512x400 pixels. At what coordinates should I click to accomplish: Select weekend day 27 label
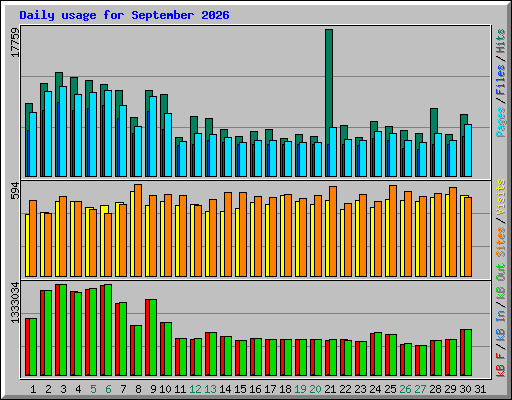point(420,389)
